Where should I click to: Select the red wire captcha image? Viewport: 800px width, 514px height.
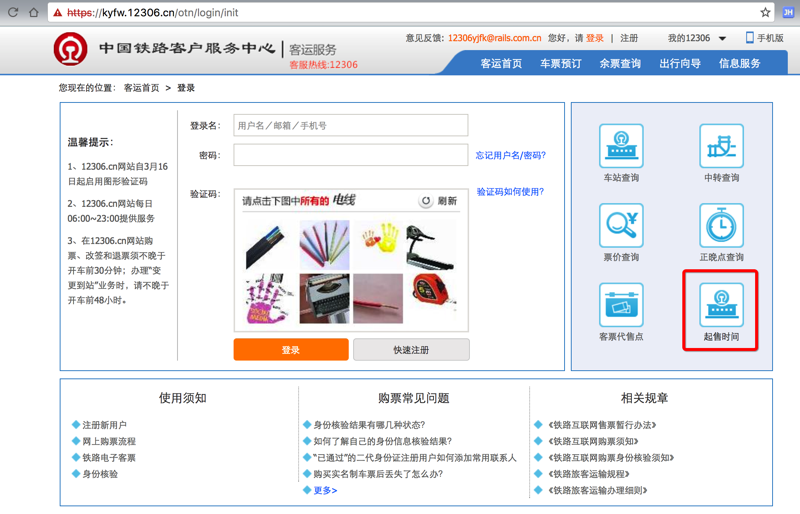pyautogui.click(x=378, y=299)
